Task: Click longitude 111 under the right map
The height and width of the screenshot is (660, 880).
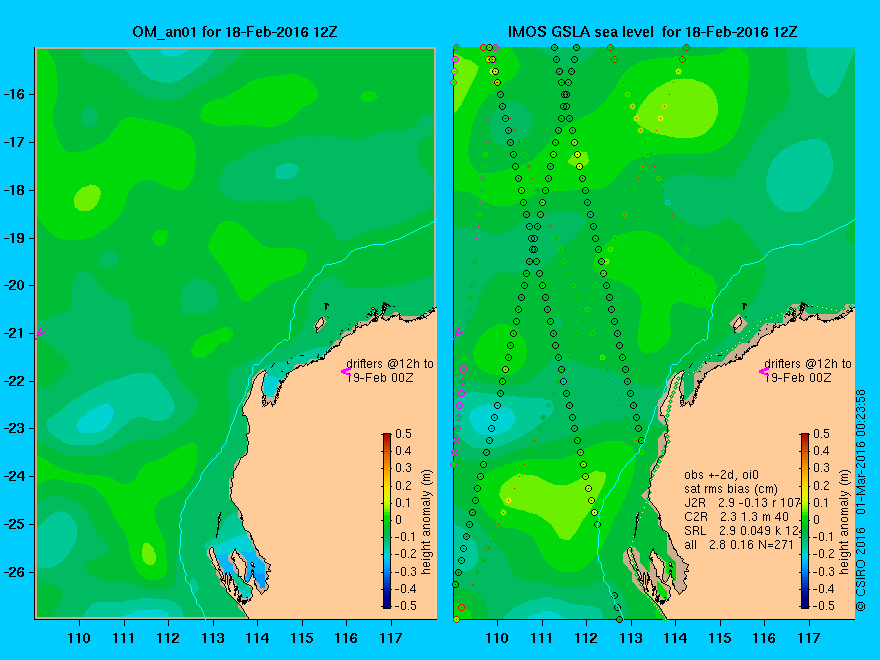Action: point(542,638)
